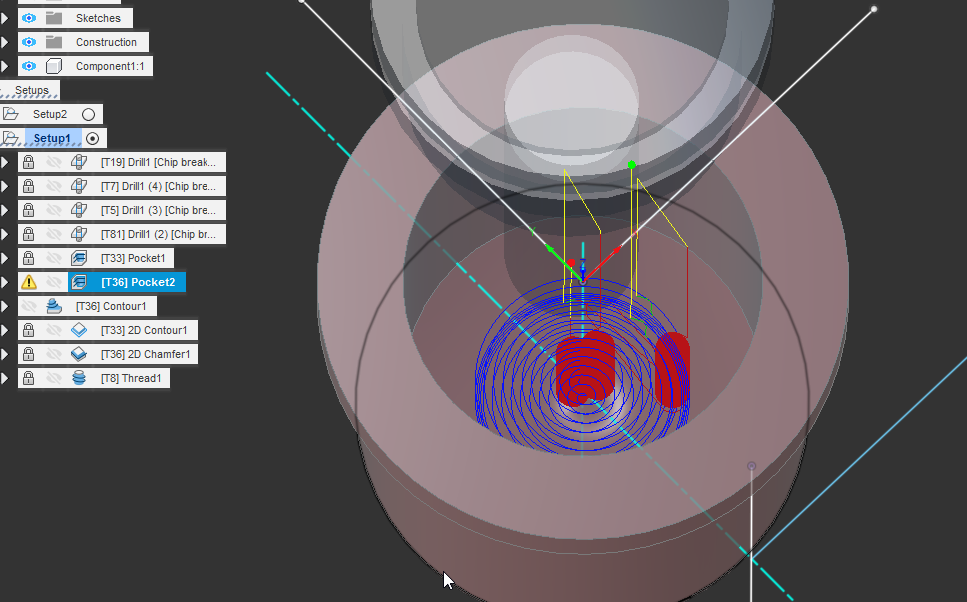The width and height of the screenshot is (967, 602).
Task: Expand the [T19] Drill1 operation
Action: tap(6, 161)
